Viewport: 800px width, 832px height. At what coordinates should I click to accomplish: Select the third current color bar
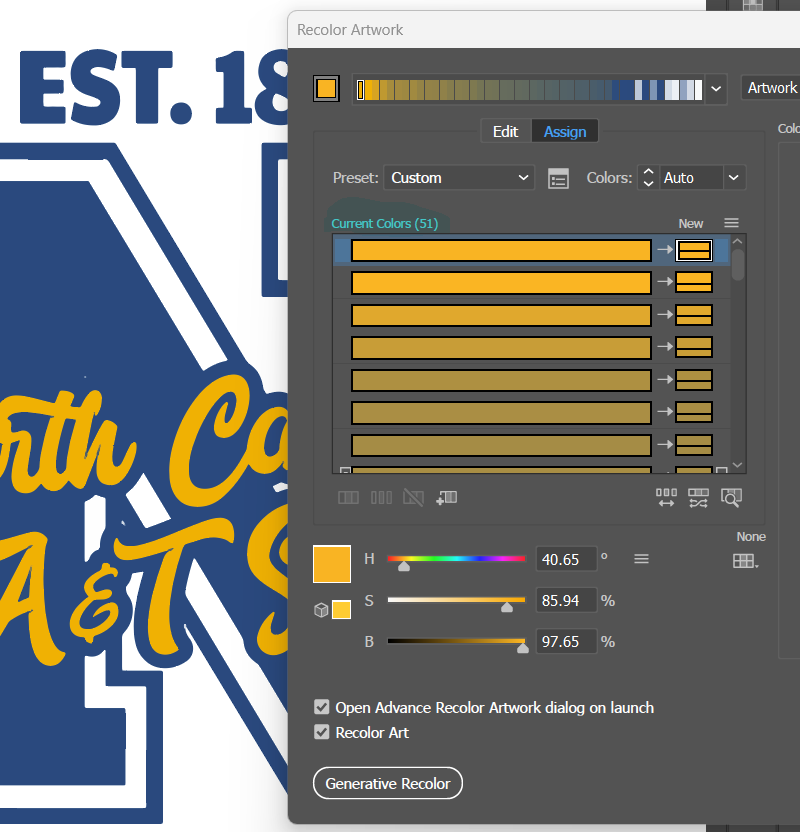pos(501,315)
